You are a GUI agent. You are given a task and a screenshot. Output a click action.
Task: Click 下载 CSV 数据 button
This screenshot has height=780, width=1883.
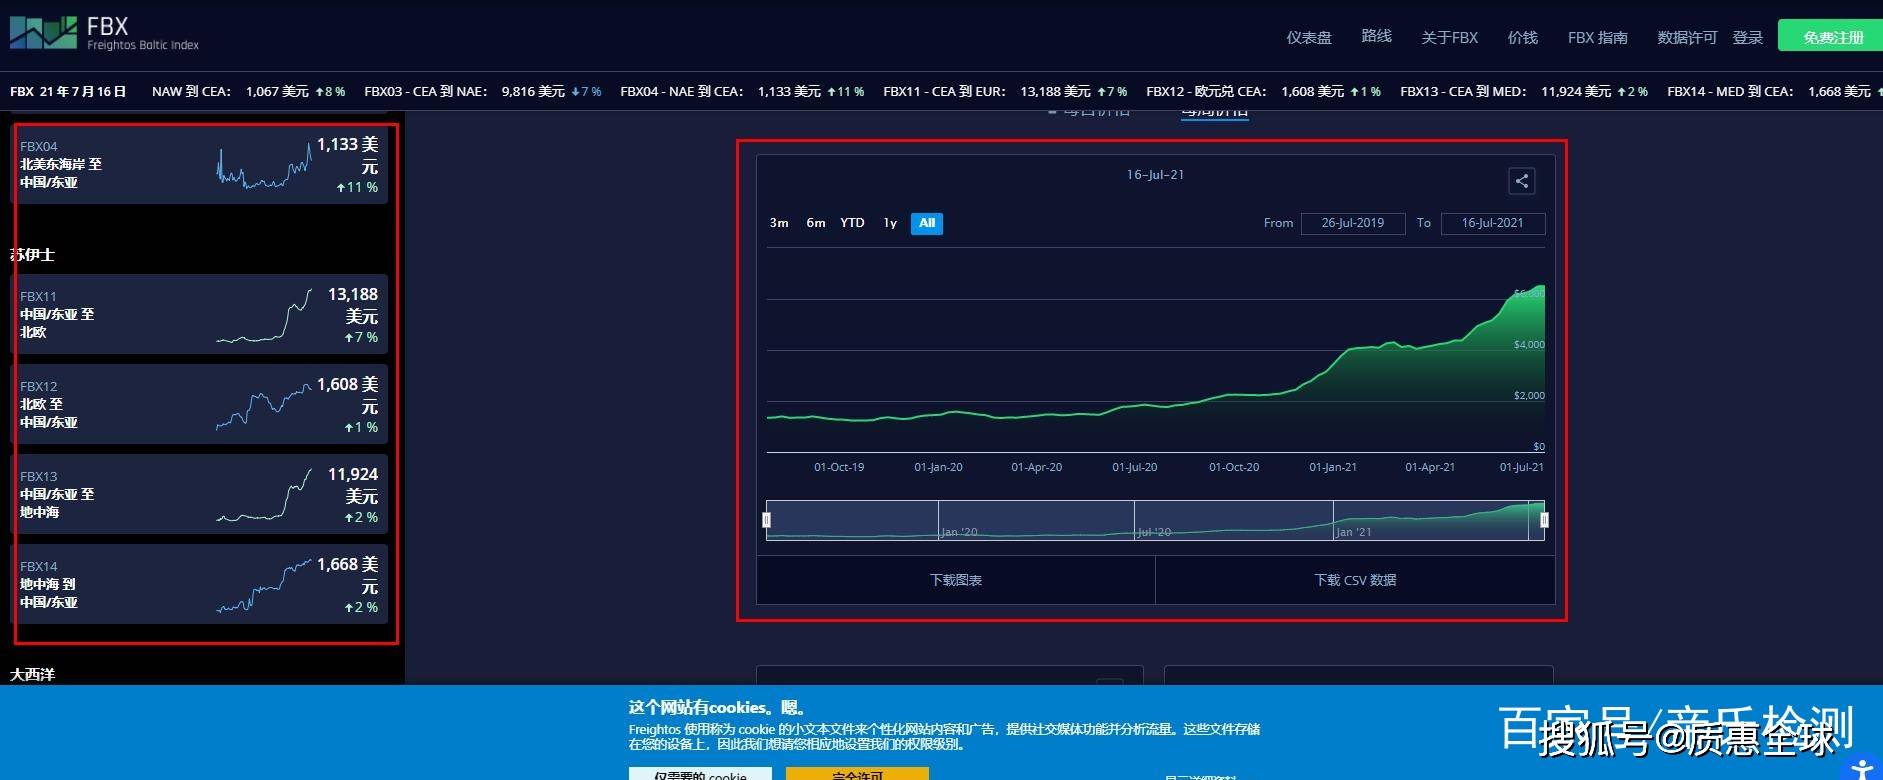tap(1355, 580)
